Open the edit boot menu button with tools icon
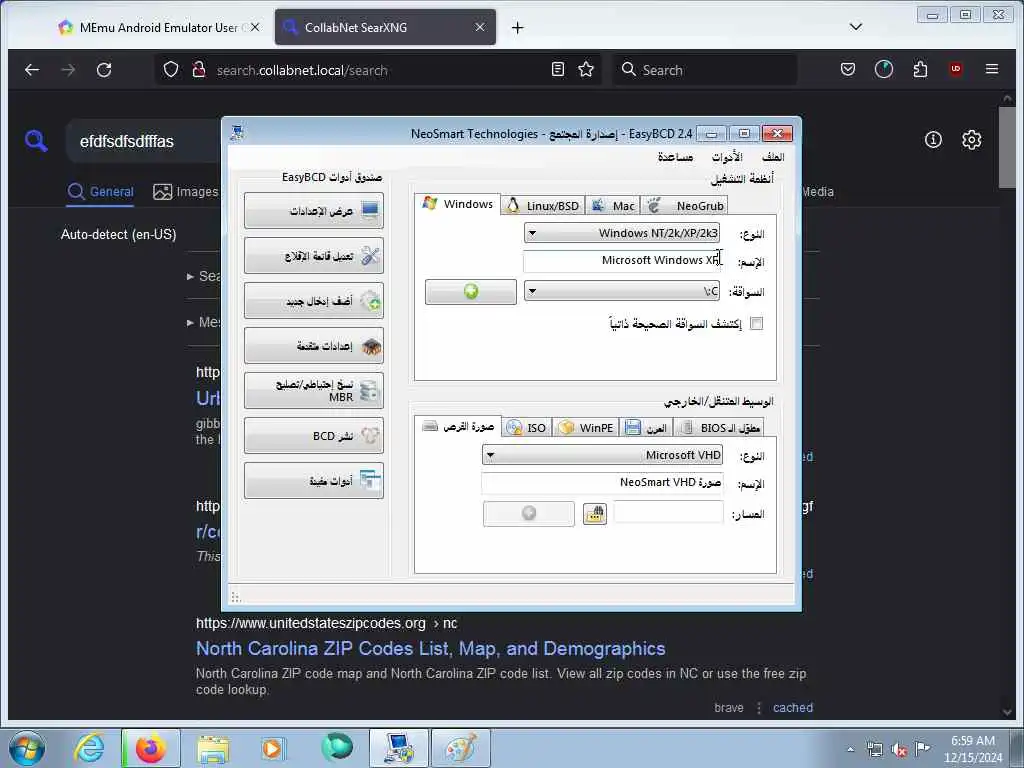1024x768 pixels. pyautogui.click(x=313, y=255)
